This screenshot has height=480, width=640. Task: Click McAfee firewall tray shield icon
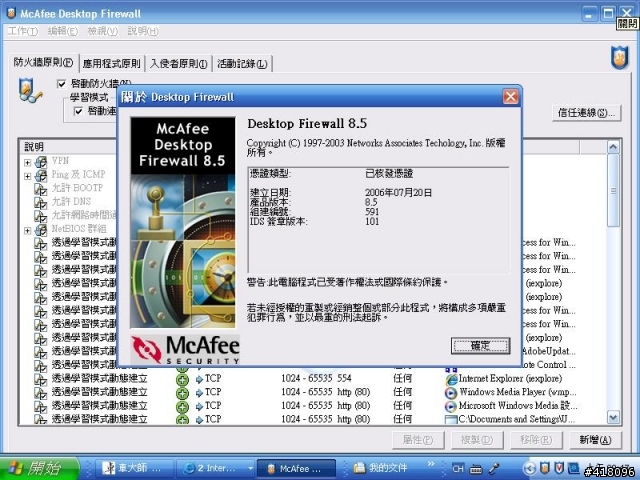(544, 468)
